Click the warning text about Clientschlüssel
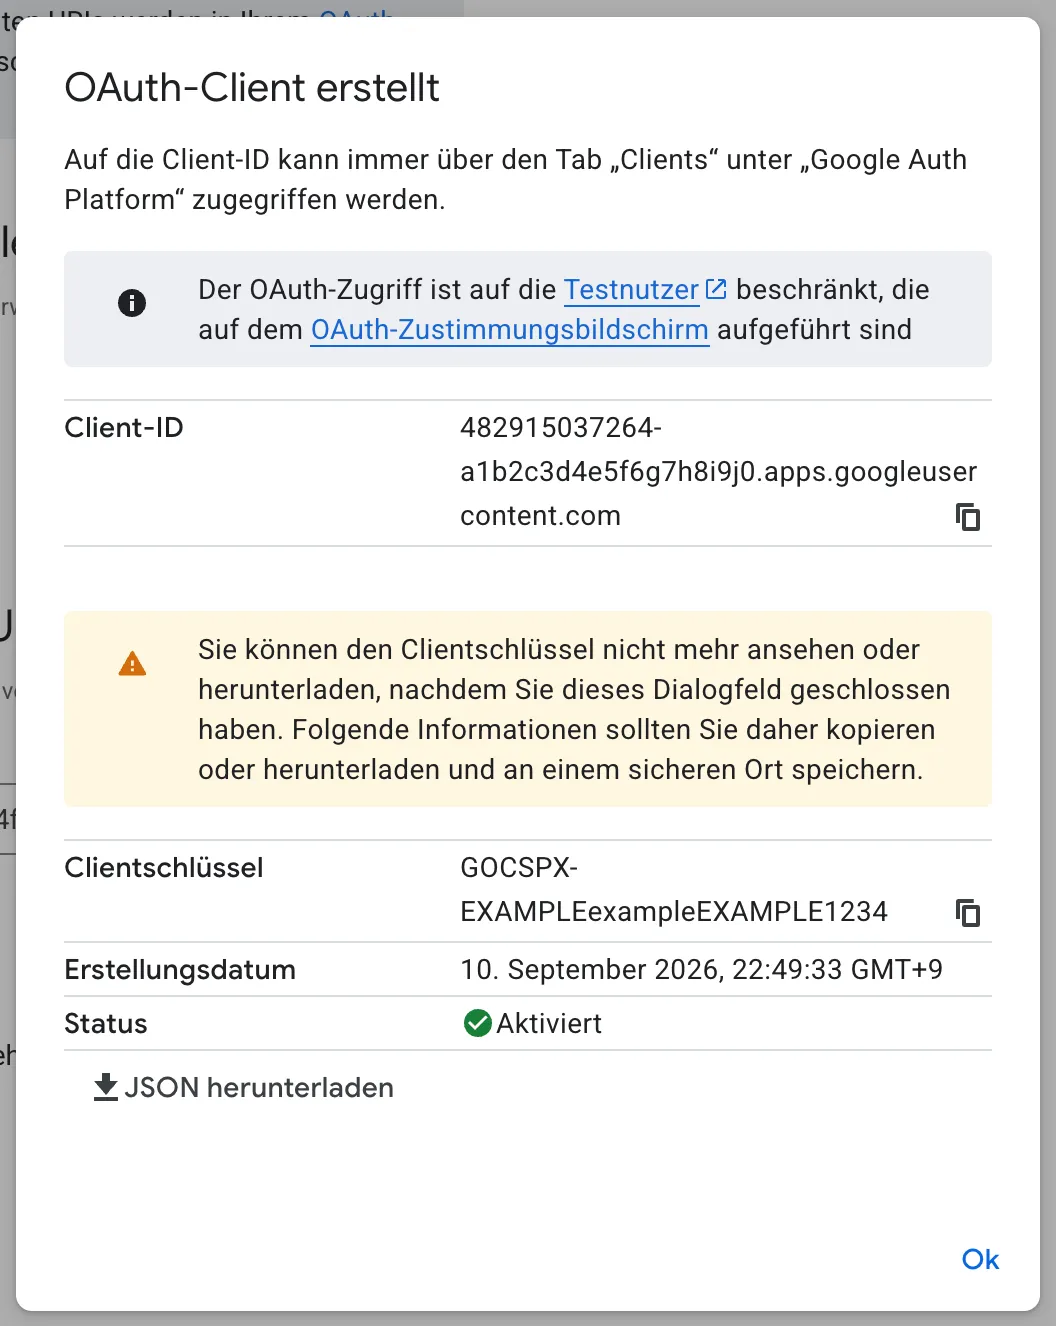Screen dimensions: 1056x1326 tap(574, 709)
